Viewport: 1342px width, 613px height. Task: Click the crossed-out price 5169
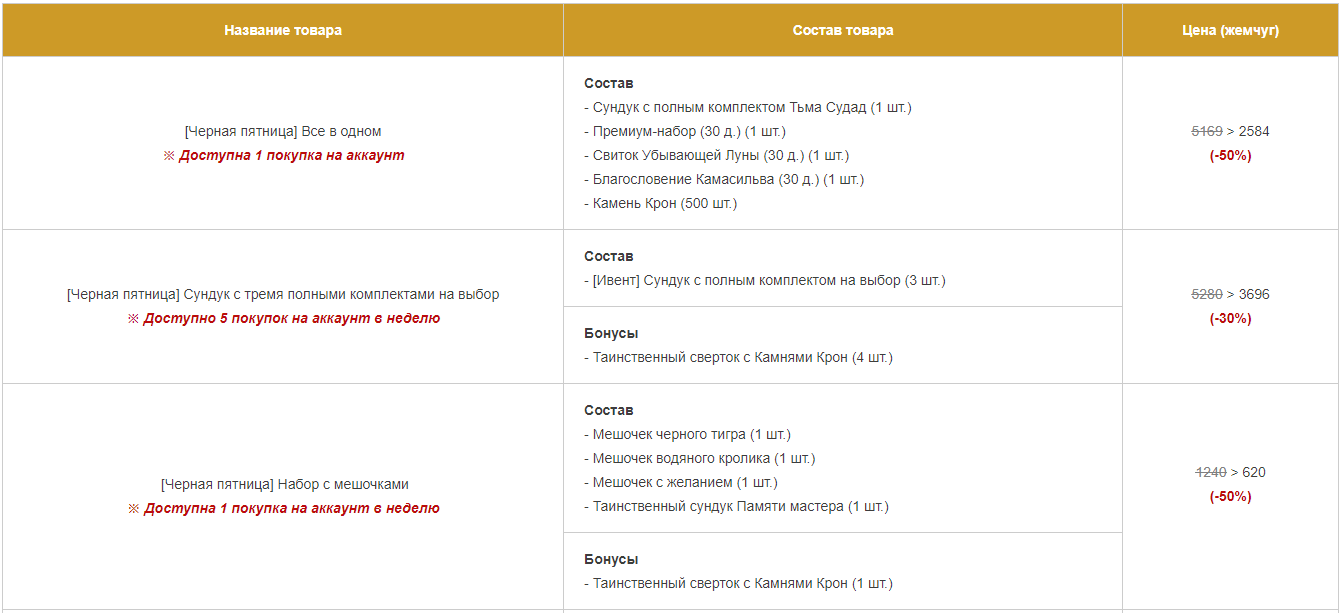1207,131
